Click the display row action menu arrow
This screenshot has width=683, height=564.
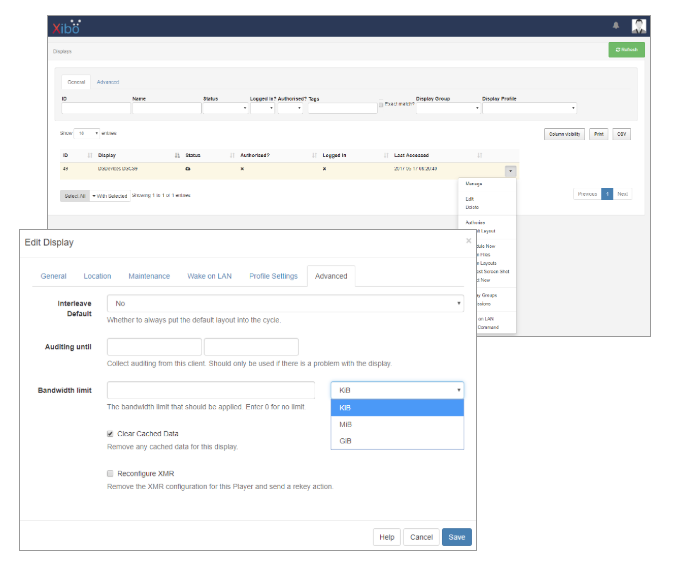511,171
